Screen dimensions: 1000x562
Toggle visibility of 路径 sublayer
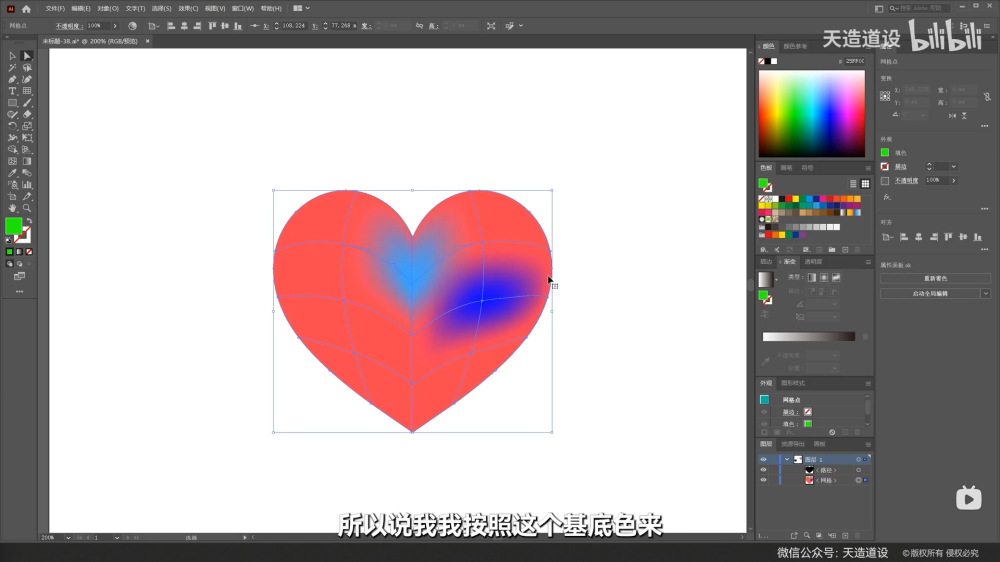click(x=763, y=470)
